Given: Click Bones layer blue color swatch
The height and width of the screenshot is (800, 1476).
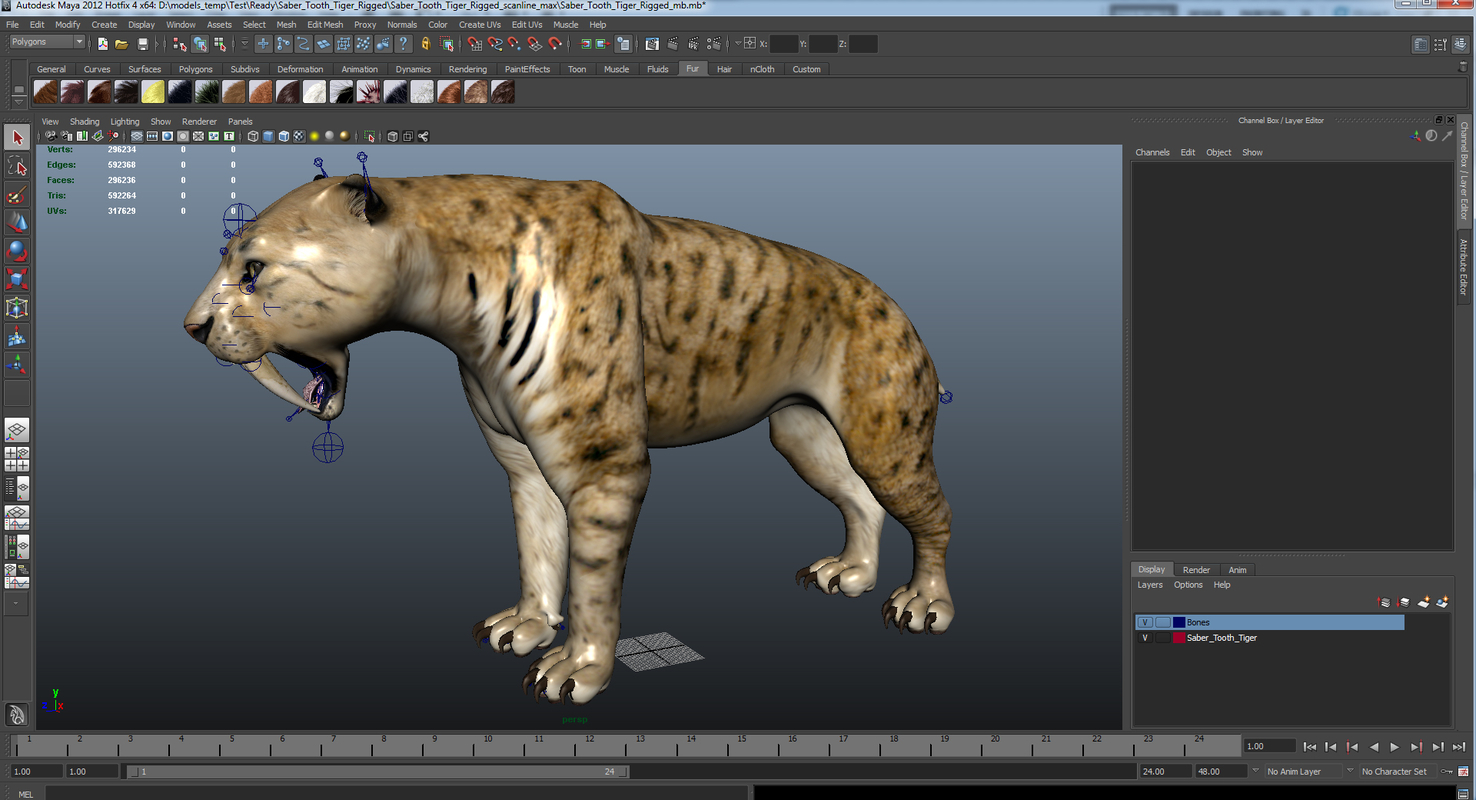Looking at the screenshot, I should tap(1179, 622).
